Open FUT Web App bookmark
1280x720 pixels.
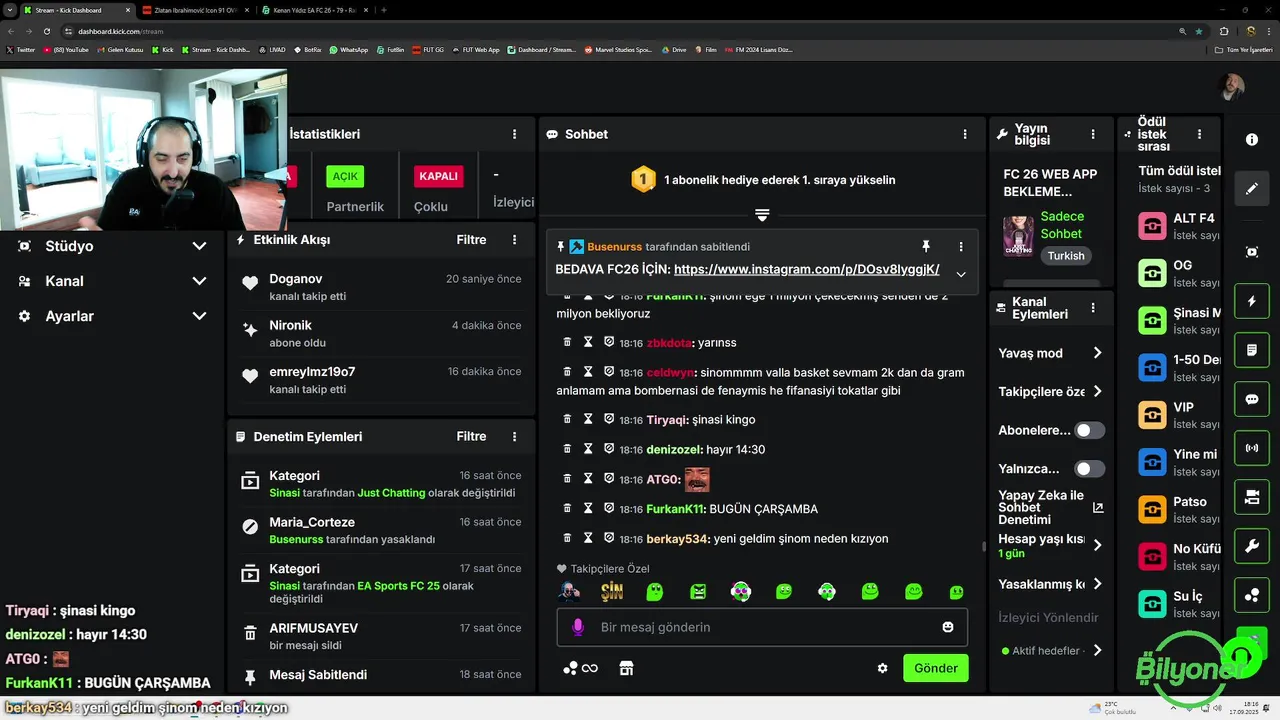tap(478, 49)
